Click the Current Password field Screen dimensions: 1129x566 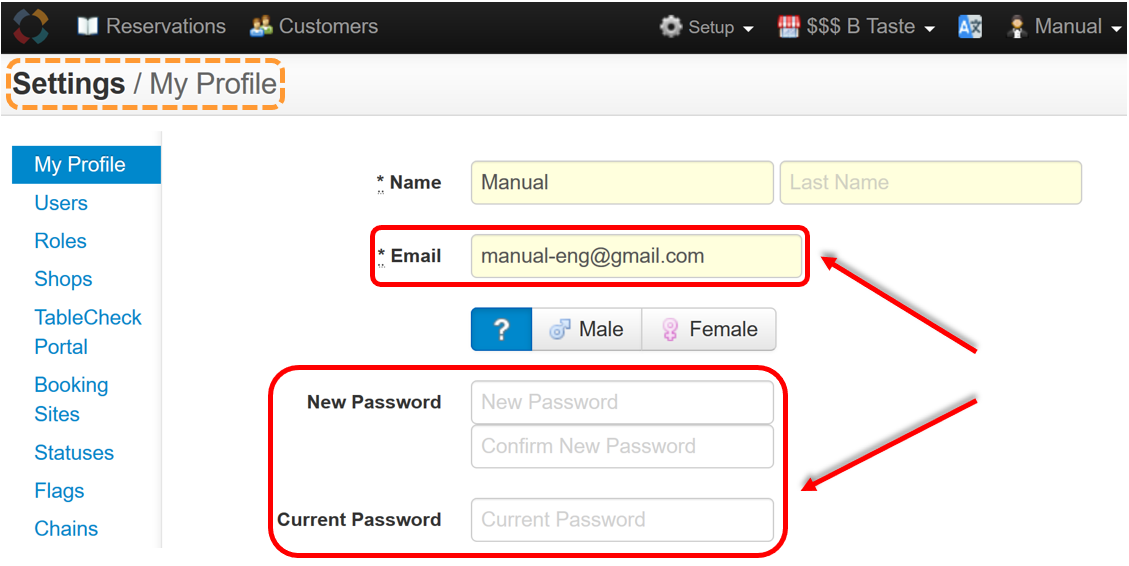[x=622, y=520]
